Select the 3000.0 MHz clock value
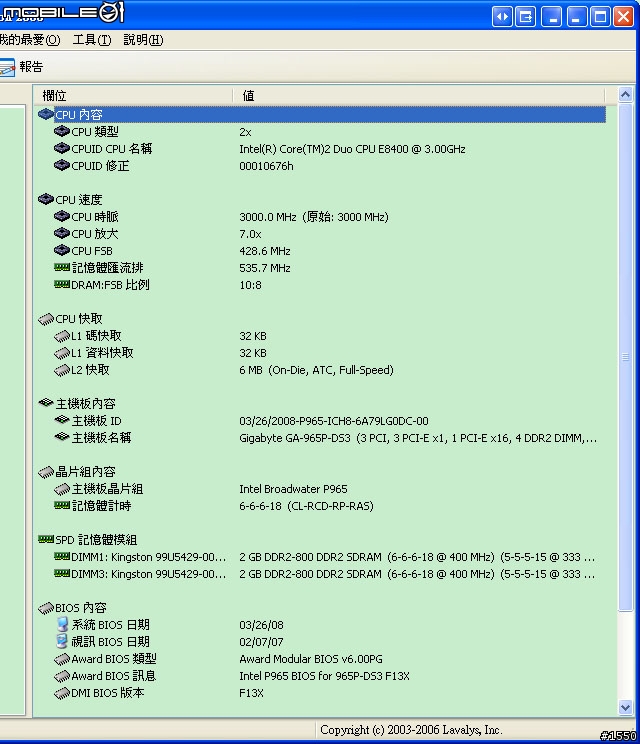 314,217
